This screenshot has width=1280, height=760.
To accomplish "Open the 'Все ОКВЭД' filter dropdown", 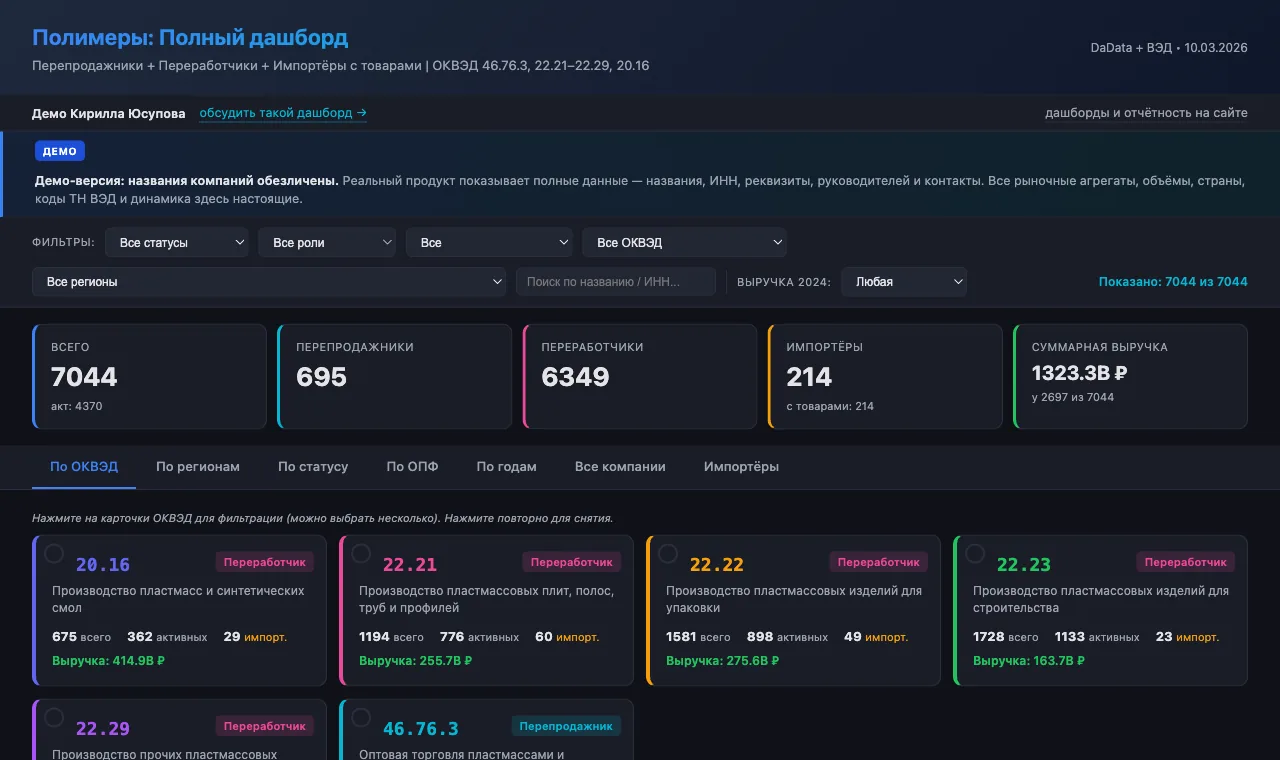I will coord(685,243).
